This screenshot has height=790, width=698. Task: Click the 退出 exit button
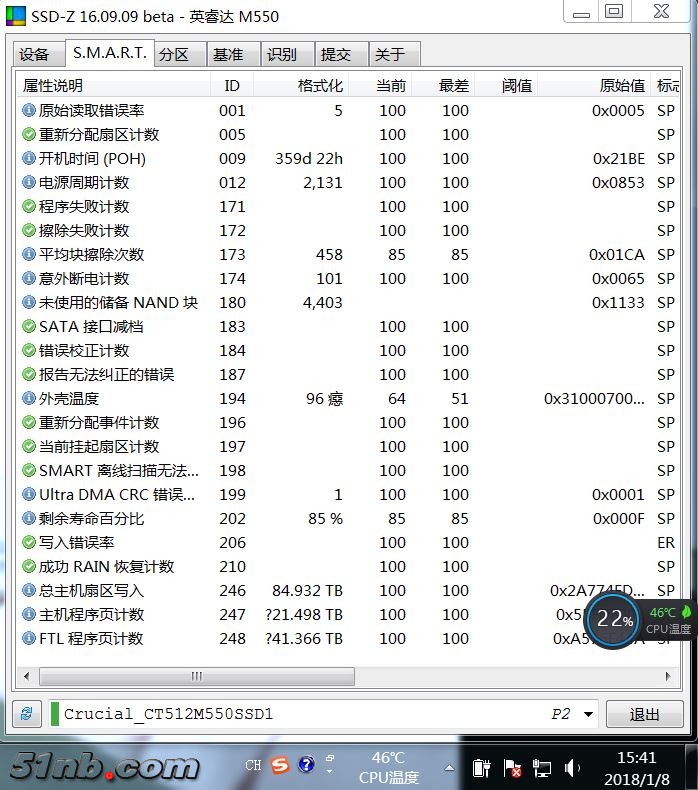point(644,714)
